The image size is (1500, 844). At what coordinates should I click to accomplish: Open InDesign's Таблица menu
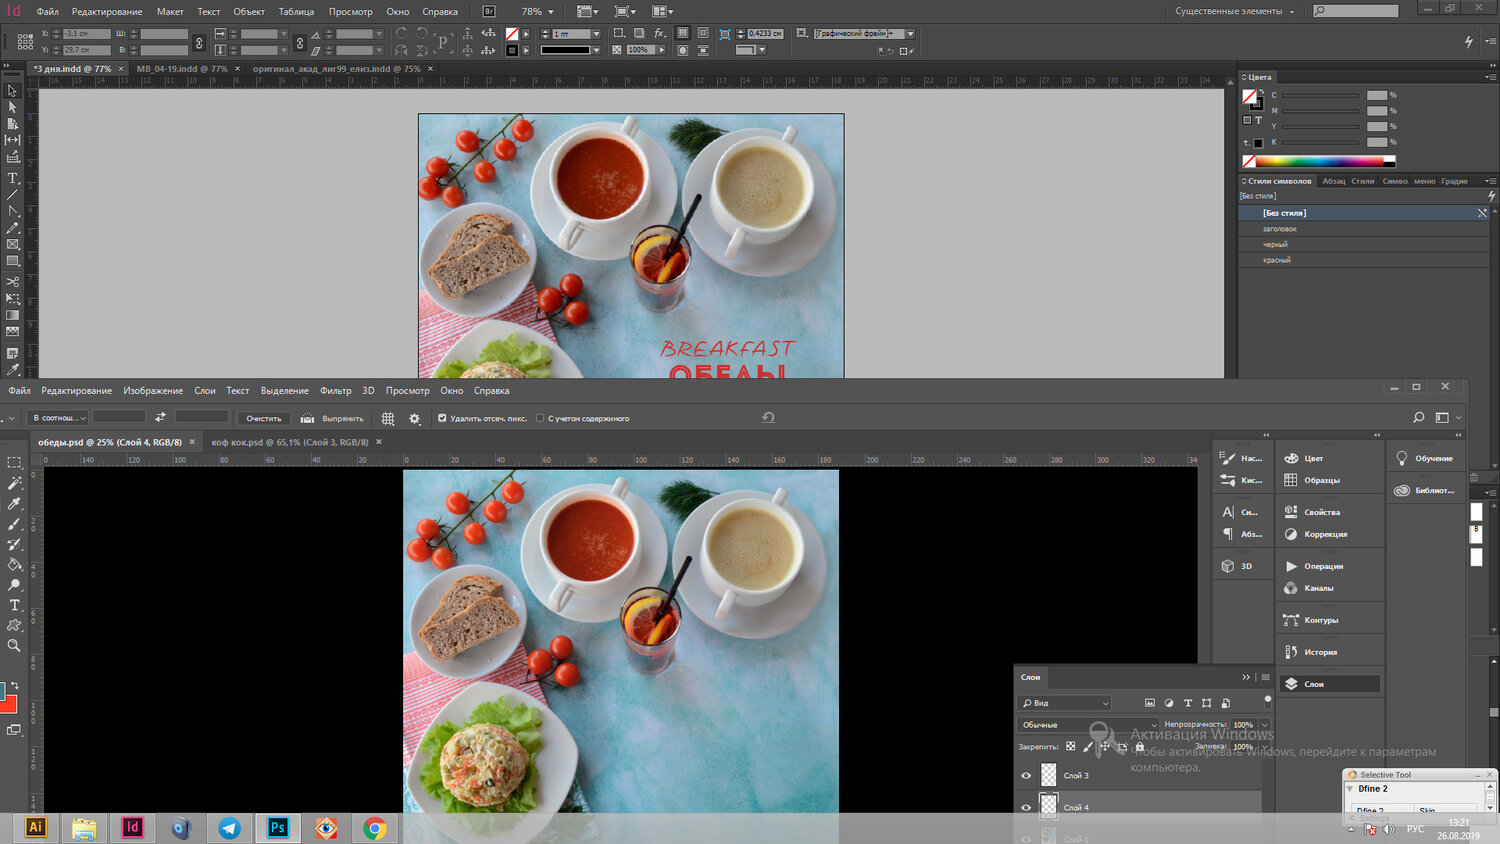(x=296, y=12)
